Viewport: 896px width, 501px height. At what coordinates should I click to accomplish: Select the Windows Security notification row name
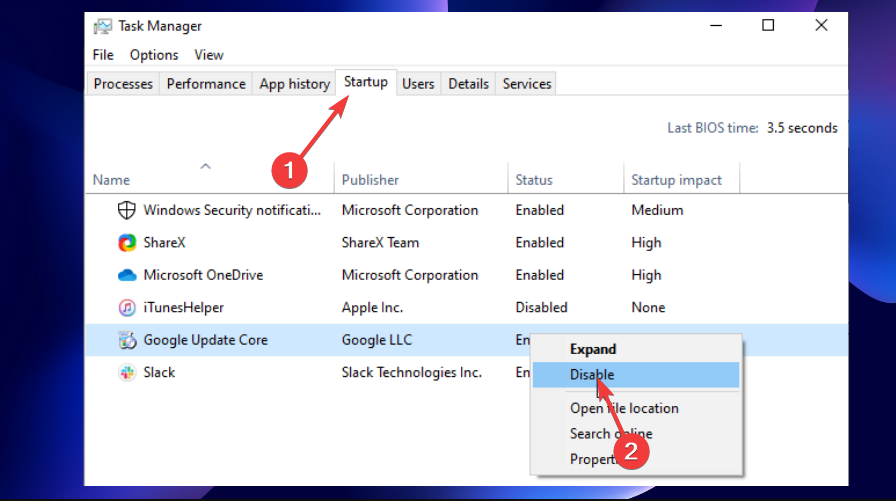232,210
